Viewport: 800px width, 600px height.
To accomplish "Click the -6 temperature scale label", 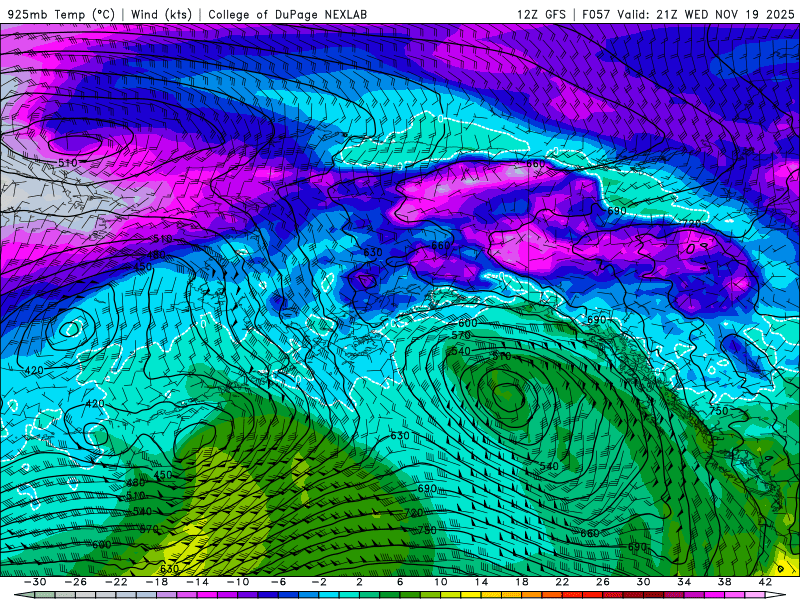I will point(279,582).
